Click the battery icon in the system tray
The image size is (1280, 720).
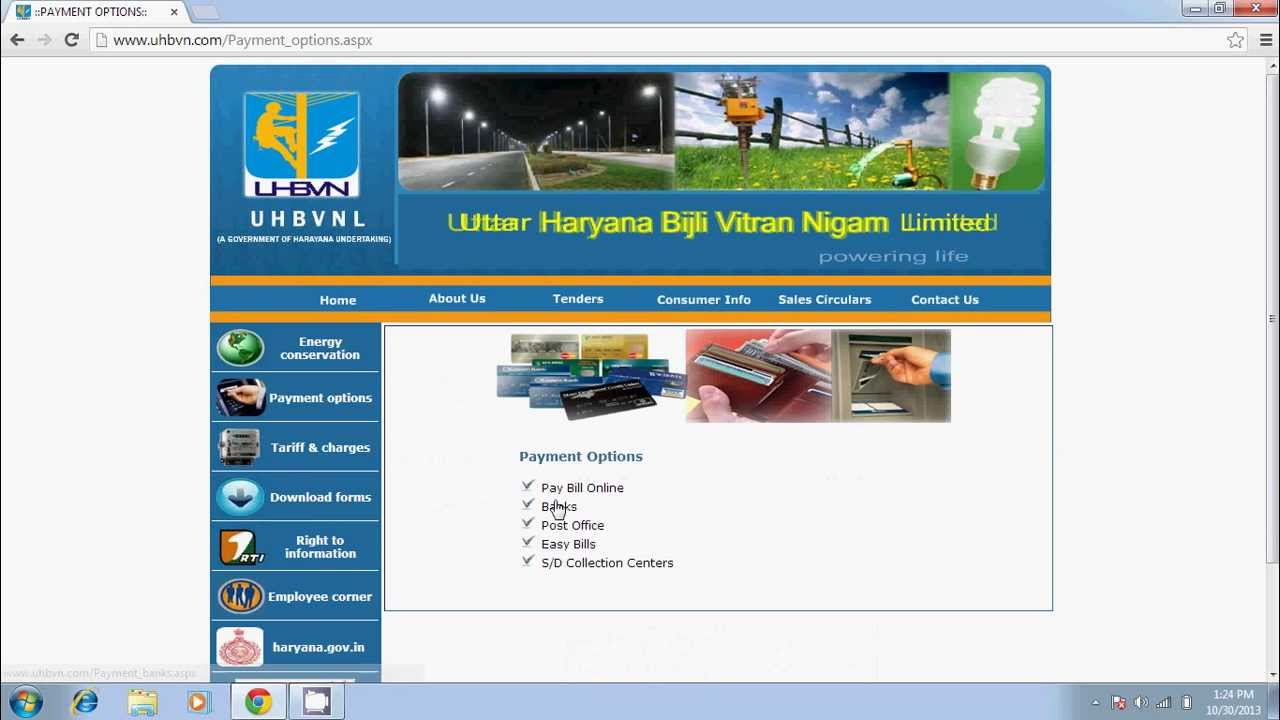tap(1187, 703)
